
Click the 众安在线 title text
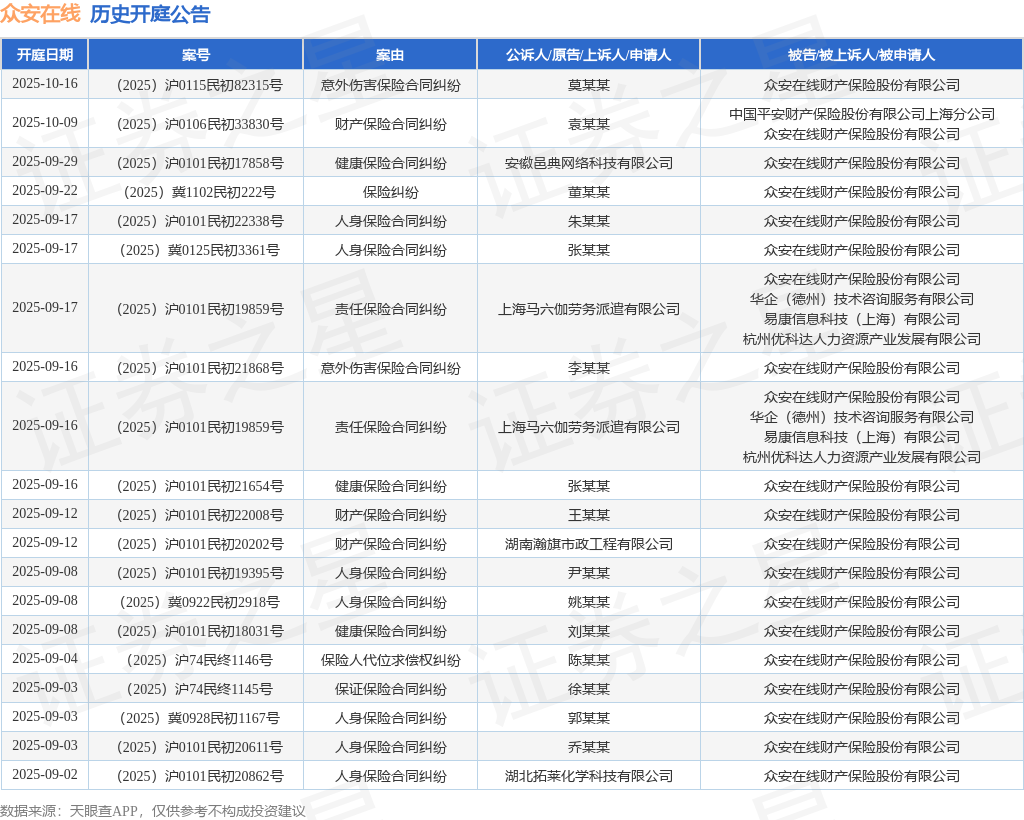[x=40, y=14]
